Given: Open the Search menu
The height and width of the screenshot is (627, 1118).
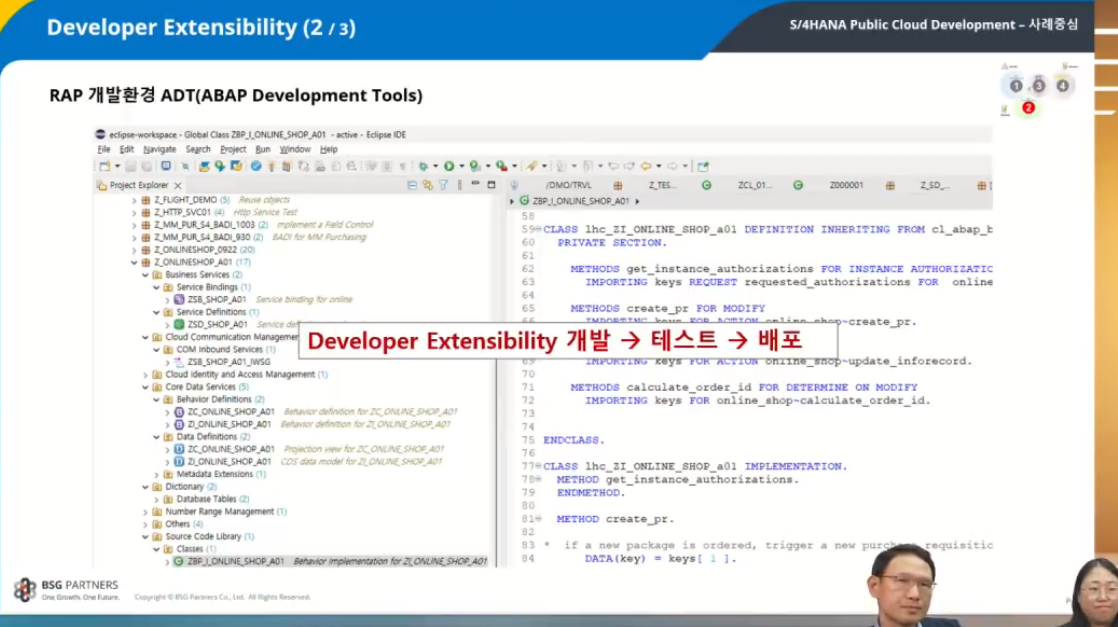Looking at the screenshot, I should [x=198, y=149].
